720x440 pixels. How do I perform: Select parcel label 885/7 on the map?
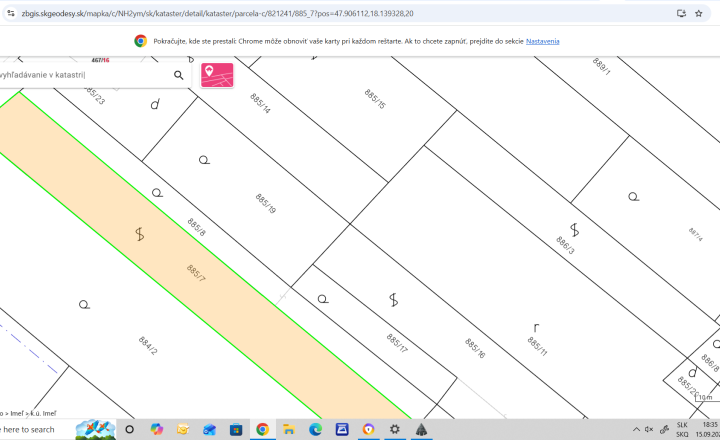coord(196,273)
